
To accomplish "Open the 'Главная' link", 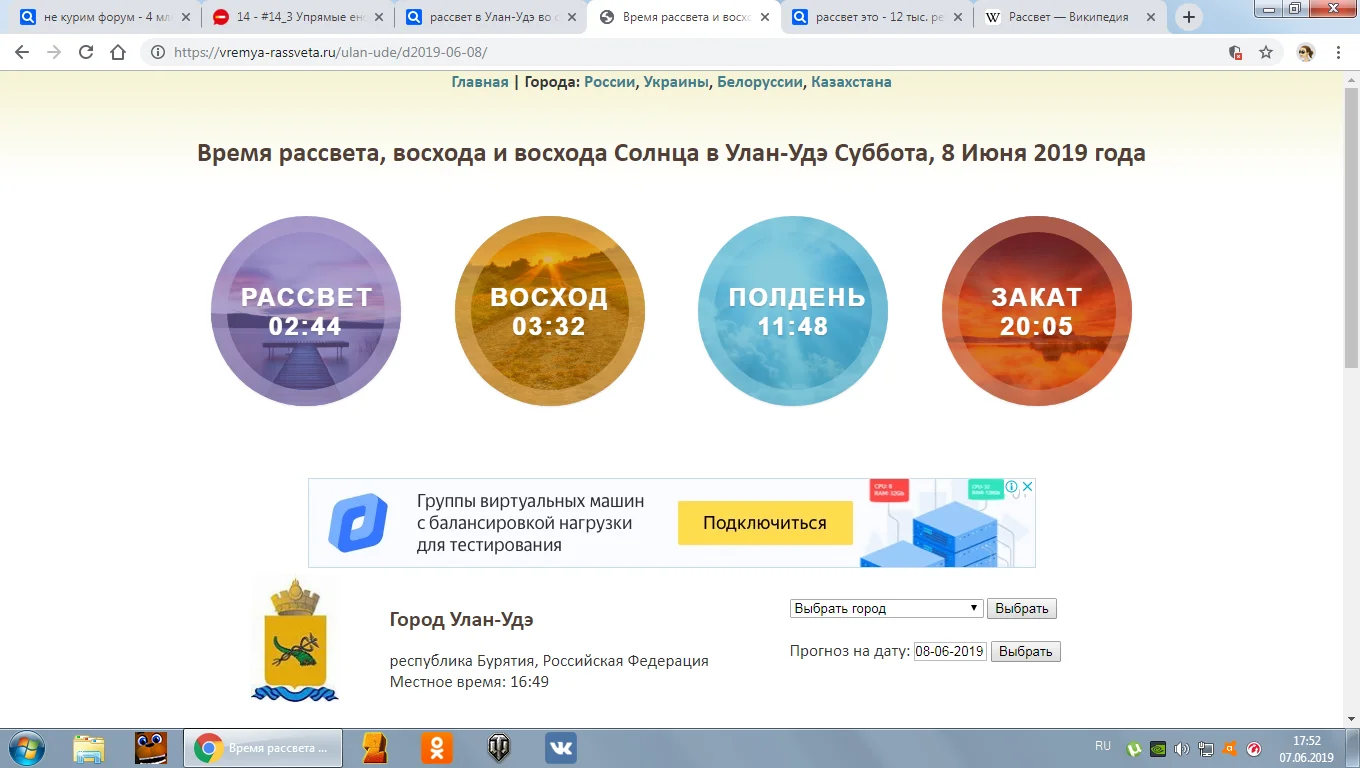I will tap(480, 82).
